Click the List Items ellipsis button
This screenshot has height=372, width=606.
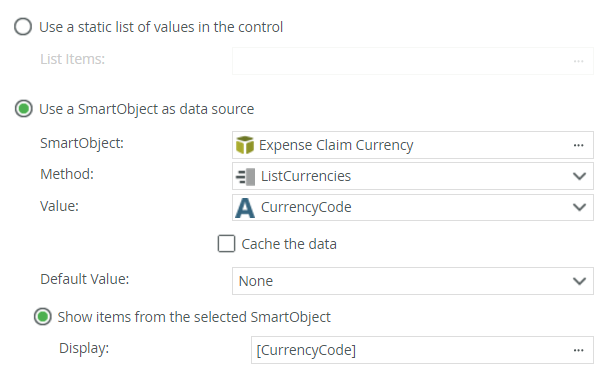pyautogui.click(x=579, y=61)
